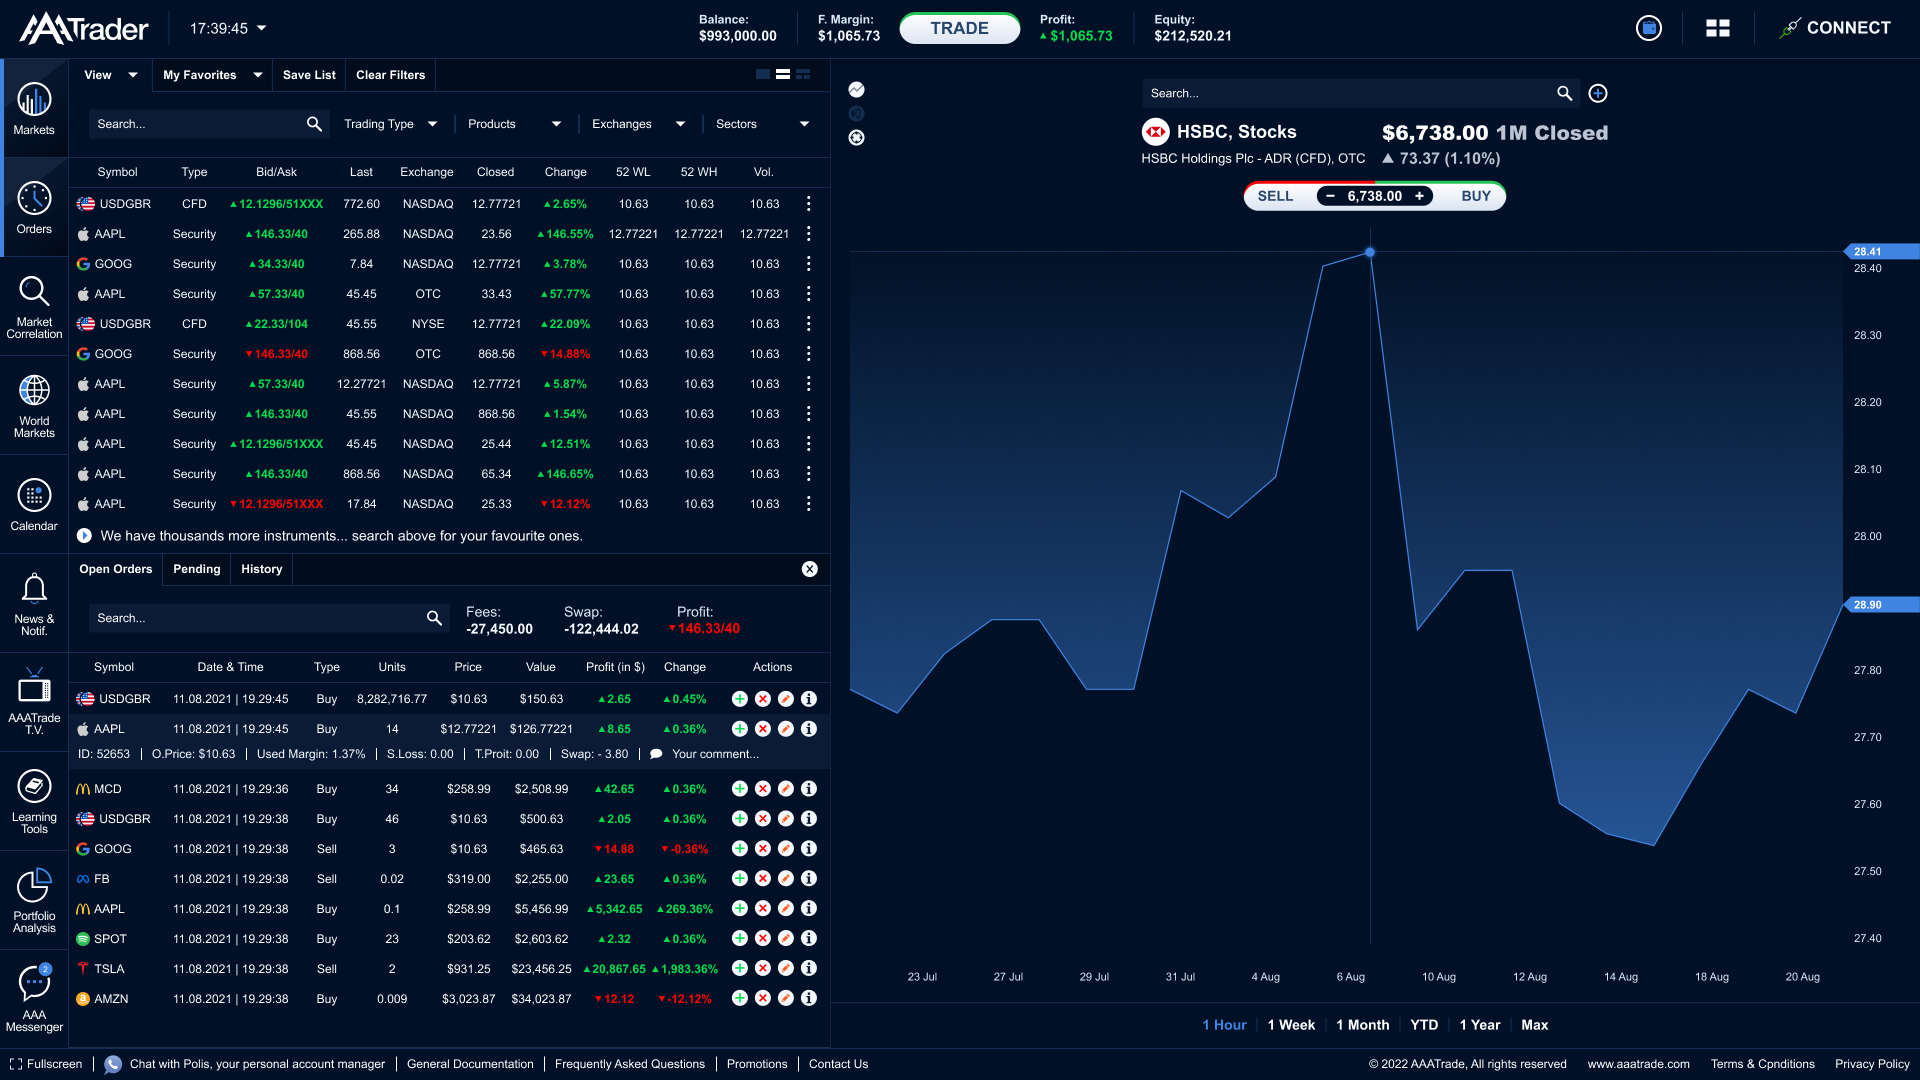The width and height of the screenshot is (1920, 1080).
Task: Open World Markets in the sidebar
Action: pyautogui.click(x=34, y=406)
